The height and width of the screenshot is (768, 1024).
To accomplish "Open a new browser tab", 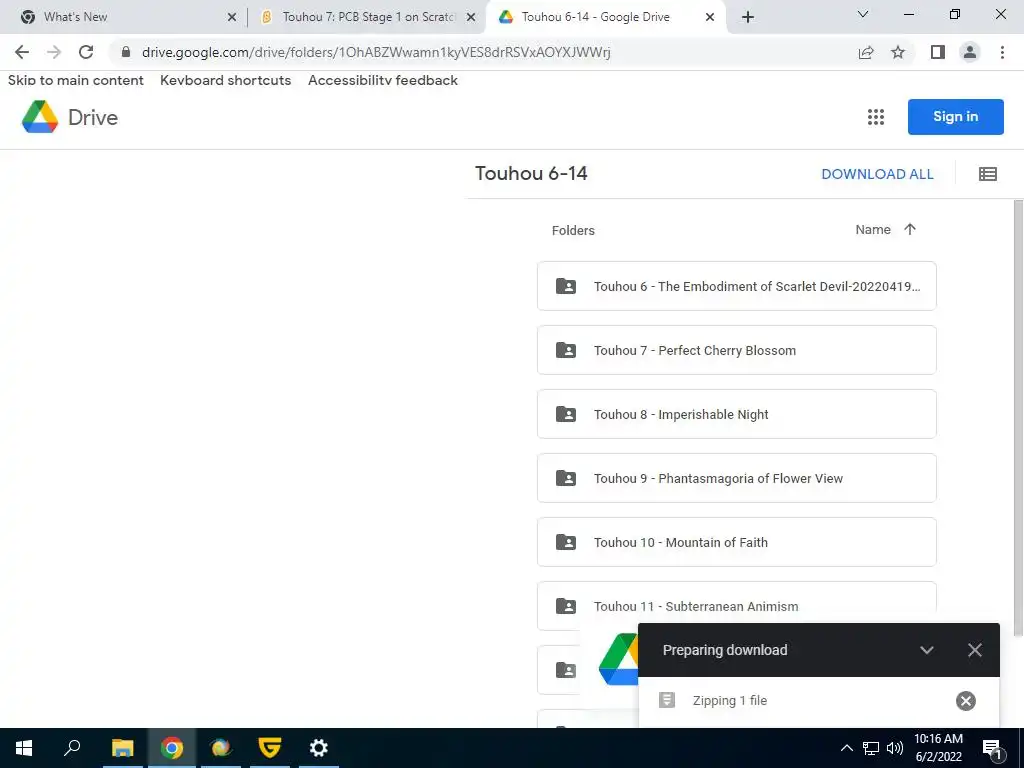I will click(x=748, y=17).
